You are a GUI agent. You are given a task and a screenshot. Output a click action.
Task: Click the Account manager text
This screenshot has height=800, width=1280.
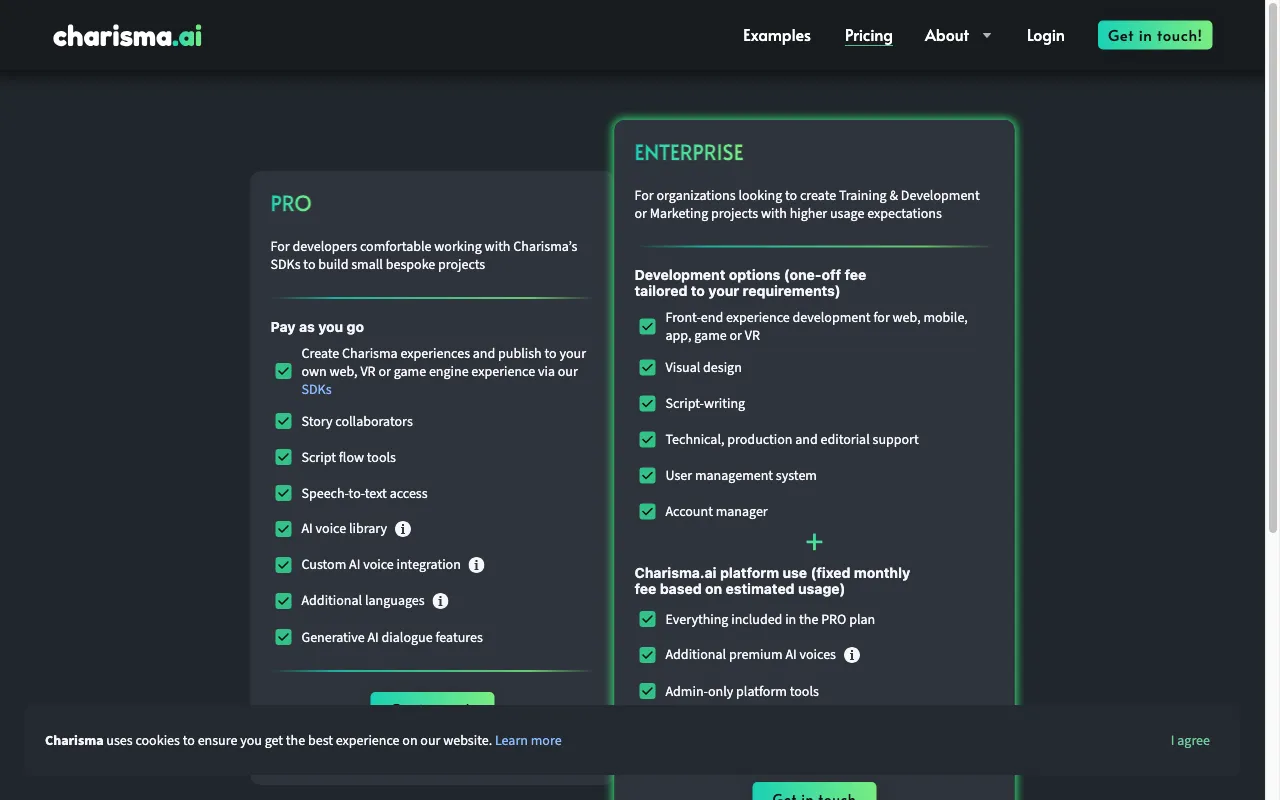717,511
